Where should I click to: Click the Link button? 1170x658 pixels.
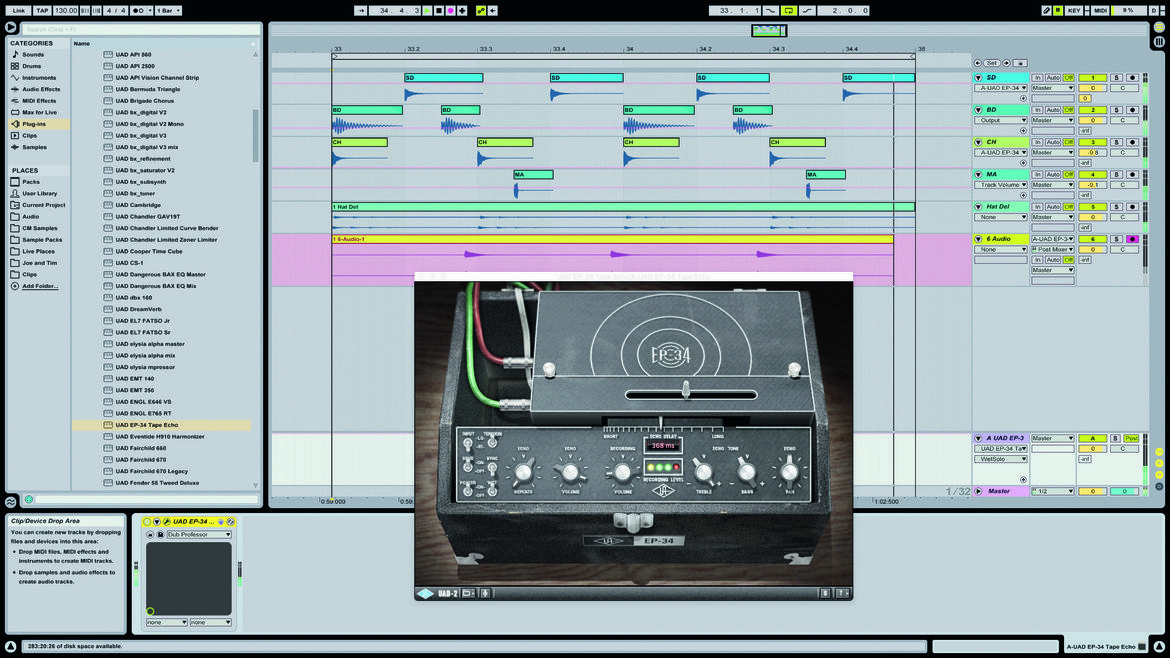18,10
